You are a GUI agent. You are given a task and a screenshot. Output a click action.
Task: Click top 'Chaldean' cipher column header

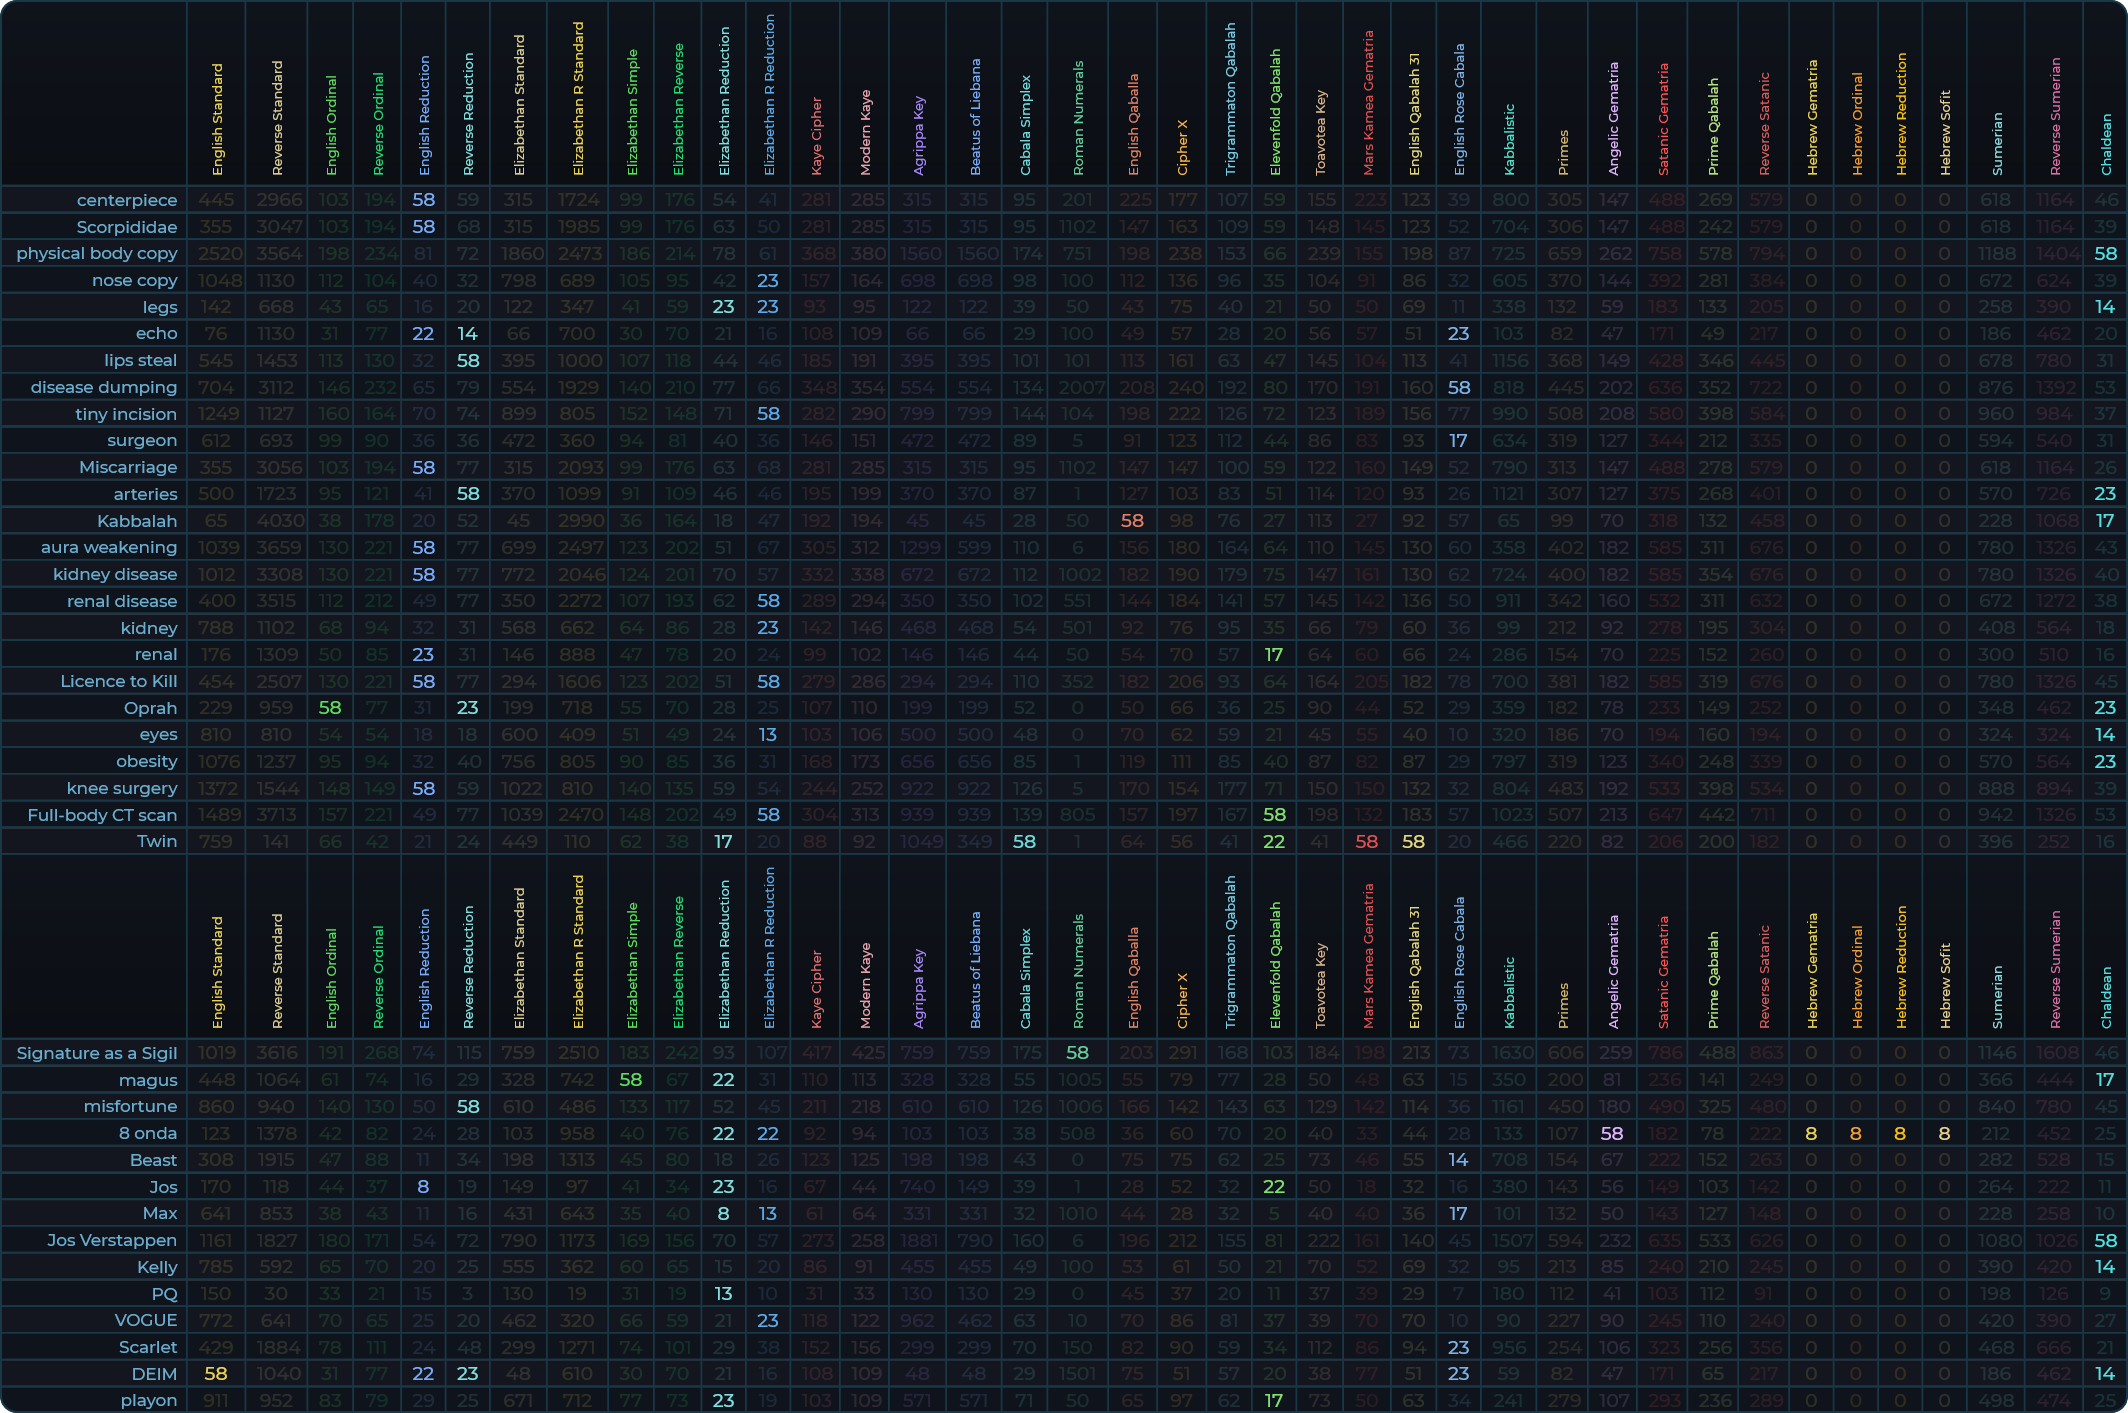pos(2106,143)
